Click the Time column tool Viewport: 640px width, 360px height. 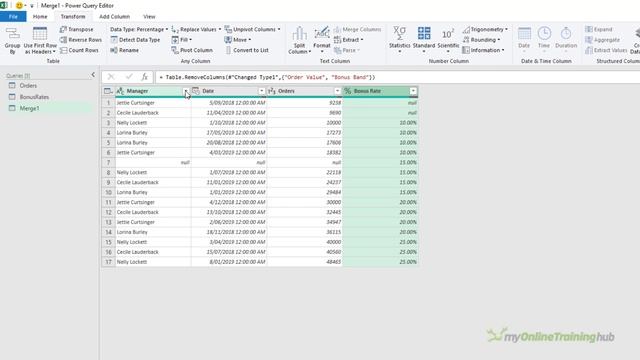tap(544, 40)
